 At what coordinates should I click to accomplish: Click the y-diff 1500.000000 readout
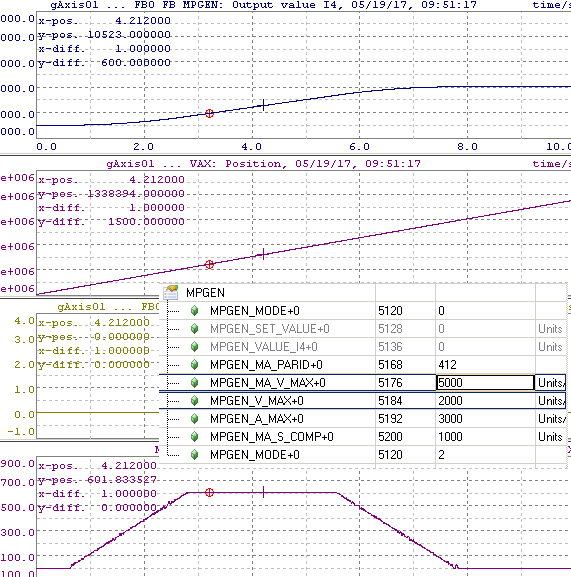[x=111, y=222]
